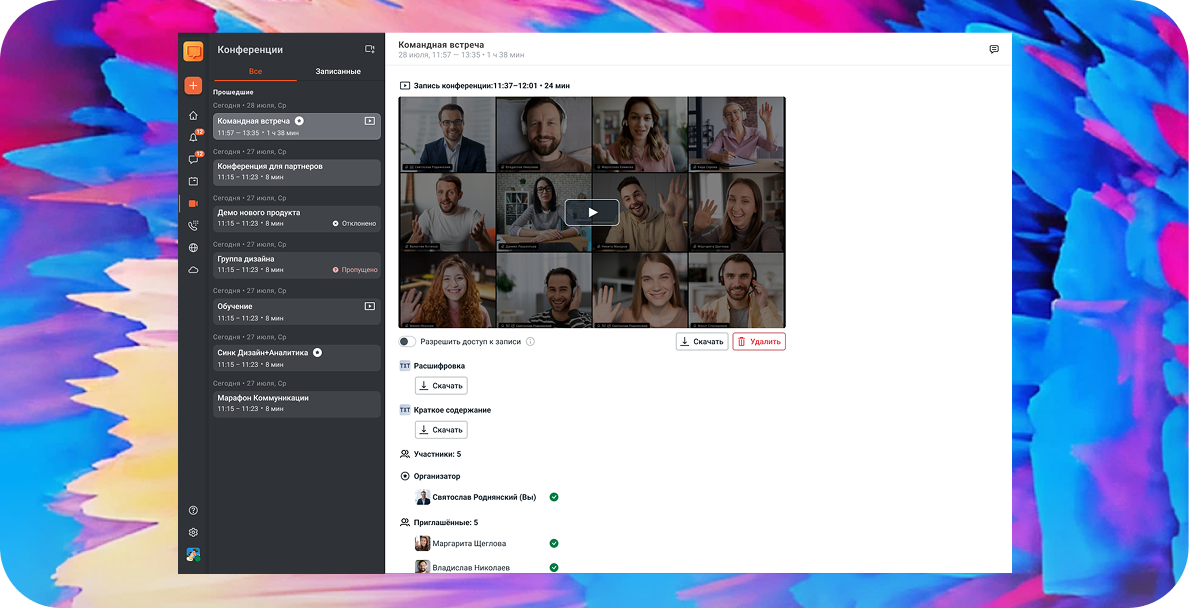Screen dimensions: 1189x608
Task: Open the cloud storage icon in sidebar
Action: coord(193,270)
